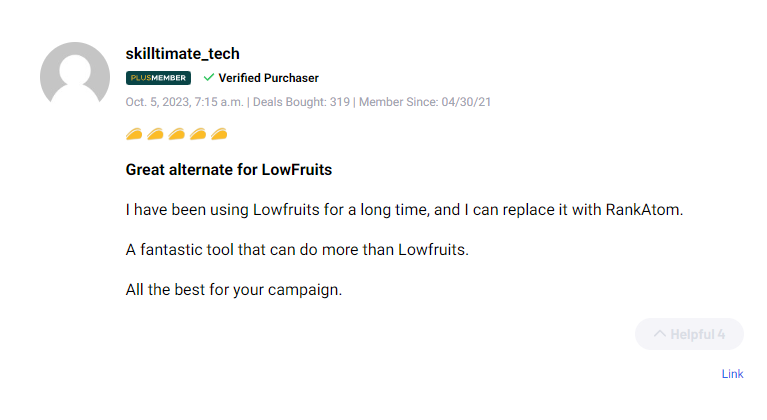Select the Verified Purchaser label
Viewport: 767px width, 420px height.
(269, 78)
